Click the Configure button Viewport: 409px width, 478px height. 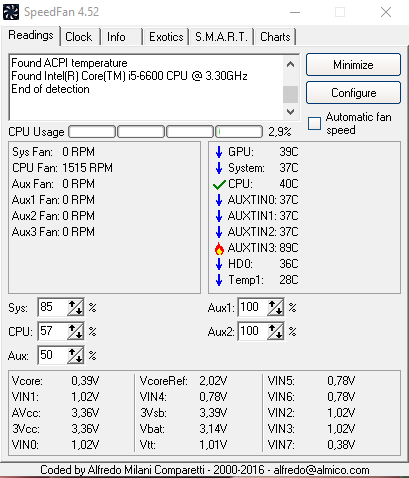click(353, 93)
